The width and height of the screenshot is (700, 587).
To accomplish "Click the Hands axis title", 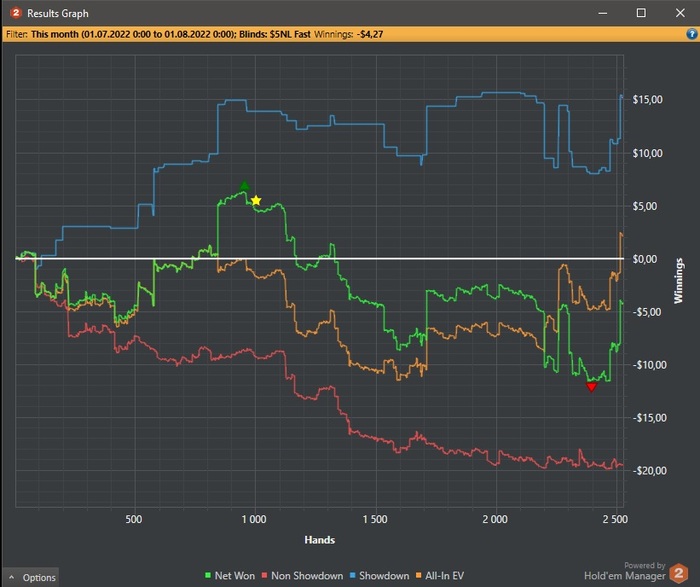I will 320,540.
